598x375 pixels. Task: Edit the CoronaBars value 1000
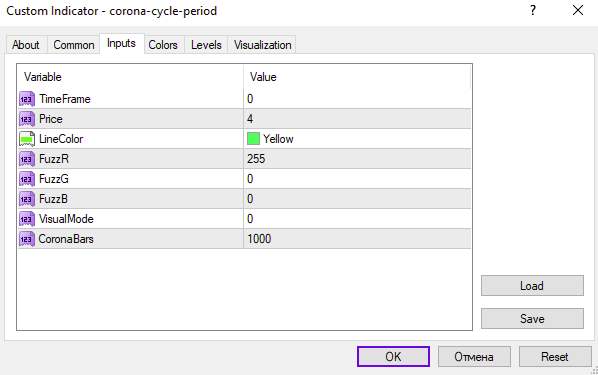point(357,239)
